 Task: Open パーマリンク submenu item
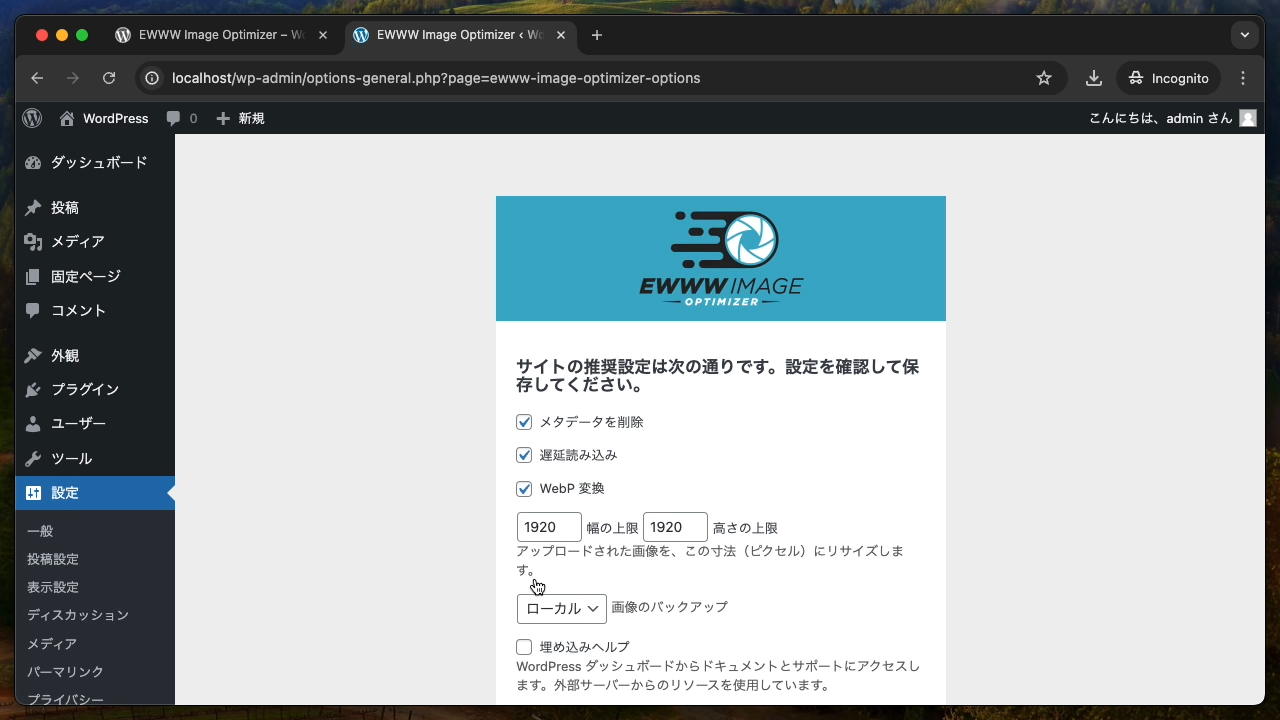pos(65,672)
